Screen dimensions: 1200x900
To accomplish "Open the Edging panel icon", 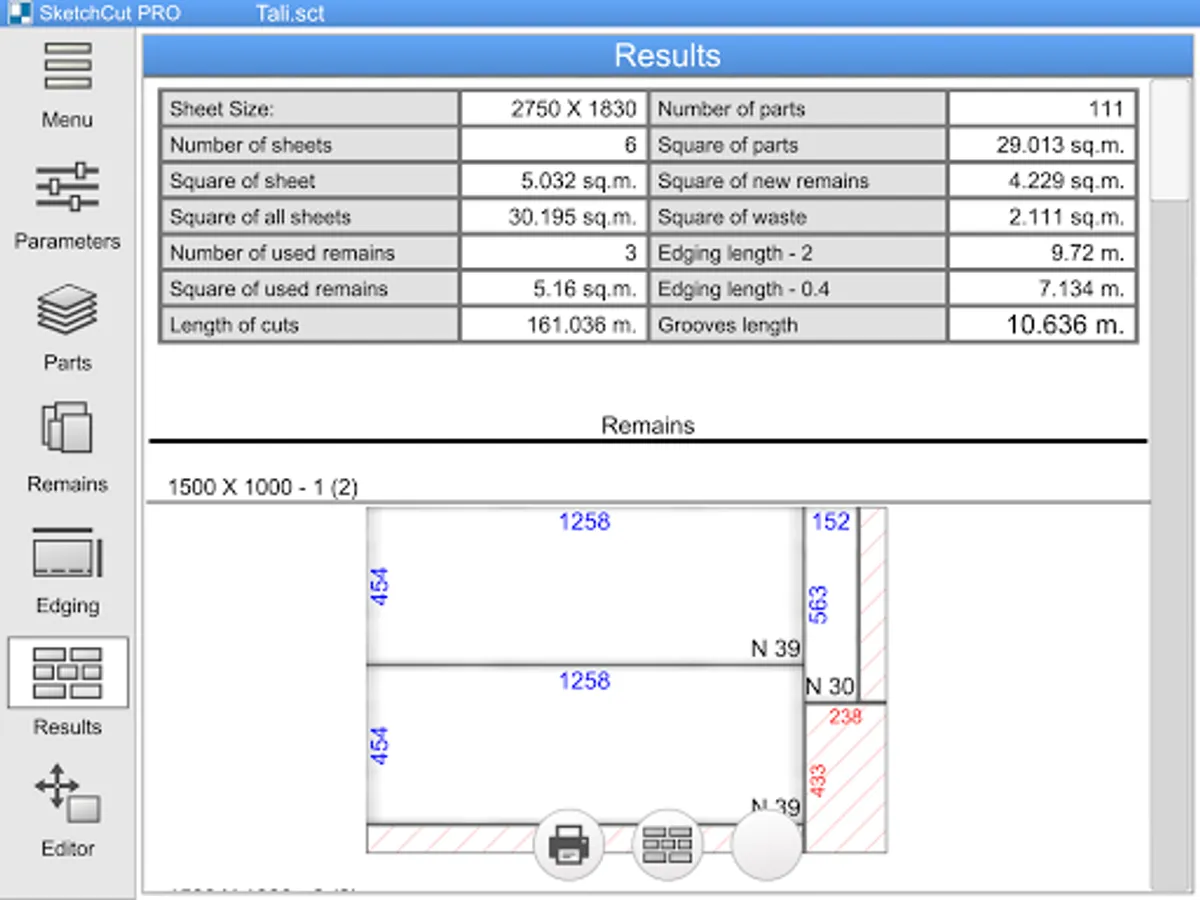I will coord(67,552).
